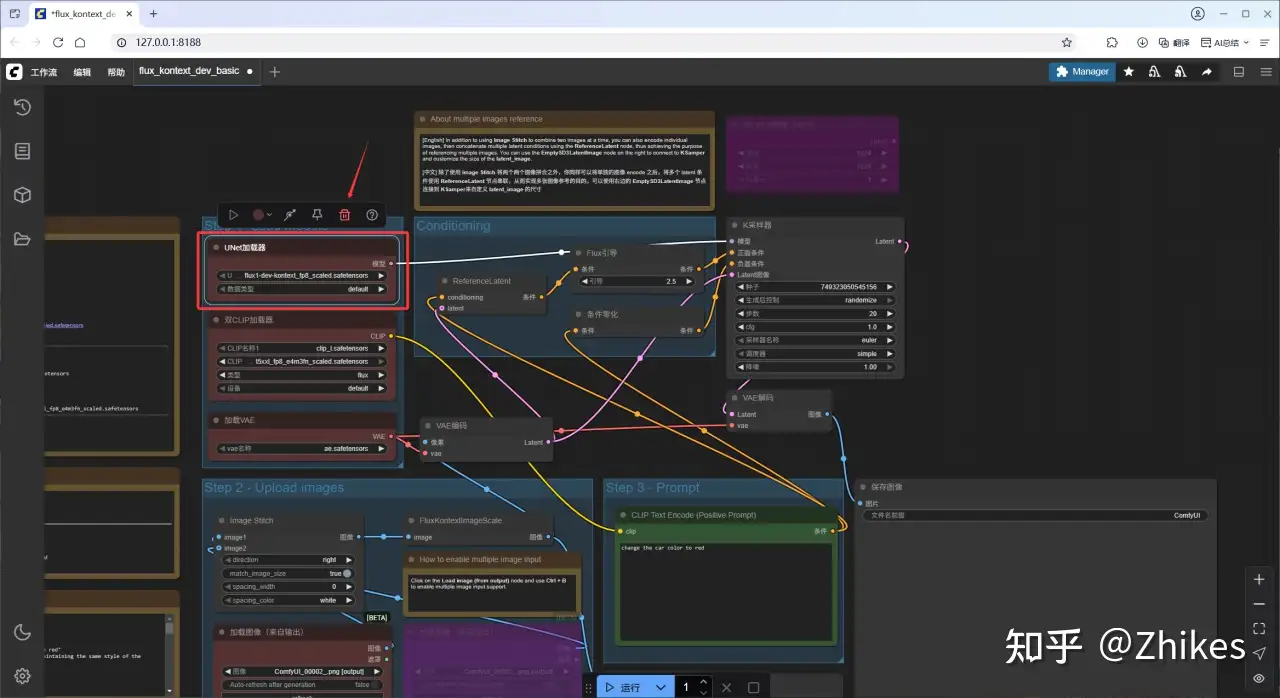The height and width of the screenshot is (698, 1280).
Task: Pin the selected UNet node
Action: pyautogui.click(x=317, y=215)
